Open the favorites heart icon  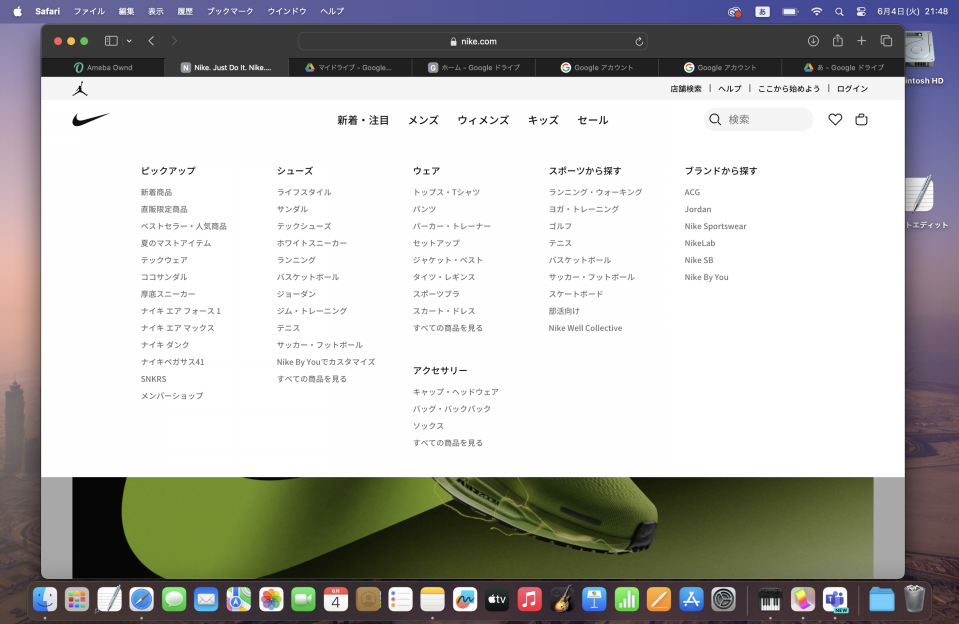tap(835, 119)
